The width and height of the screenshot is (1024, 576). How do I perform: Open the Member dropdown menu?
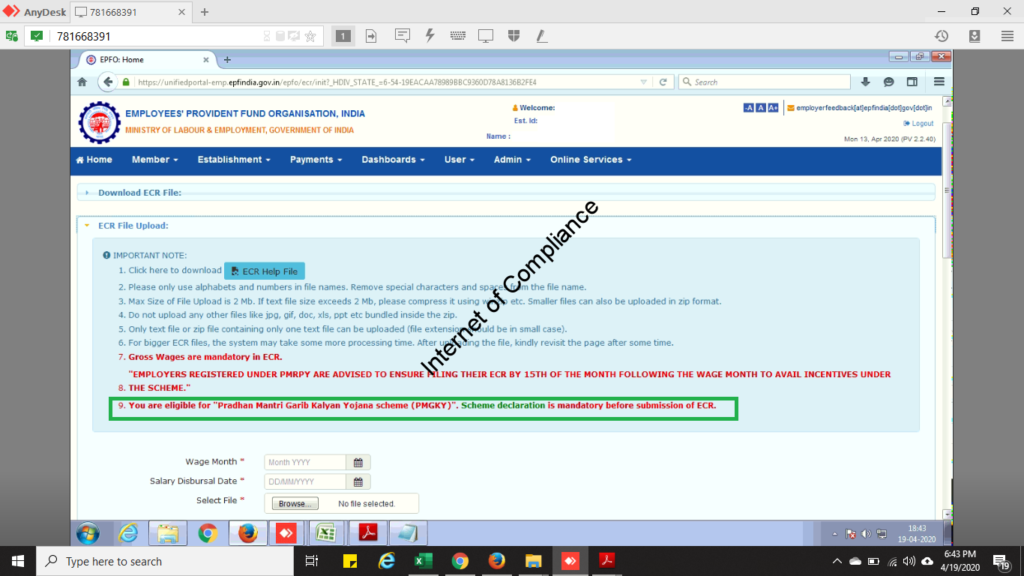155,160
